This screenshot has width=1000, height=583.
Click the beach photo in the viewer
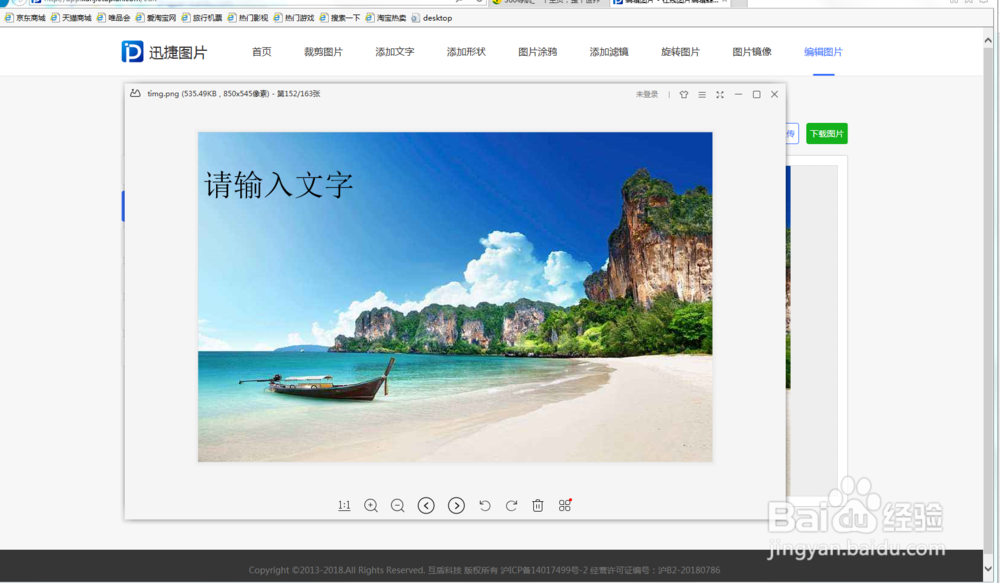(455, 297)
